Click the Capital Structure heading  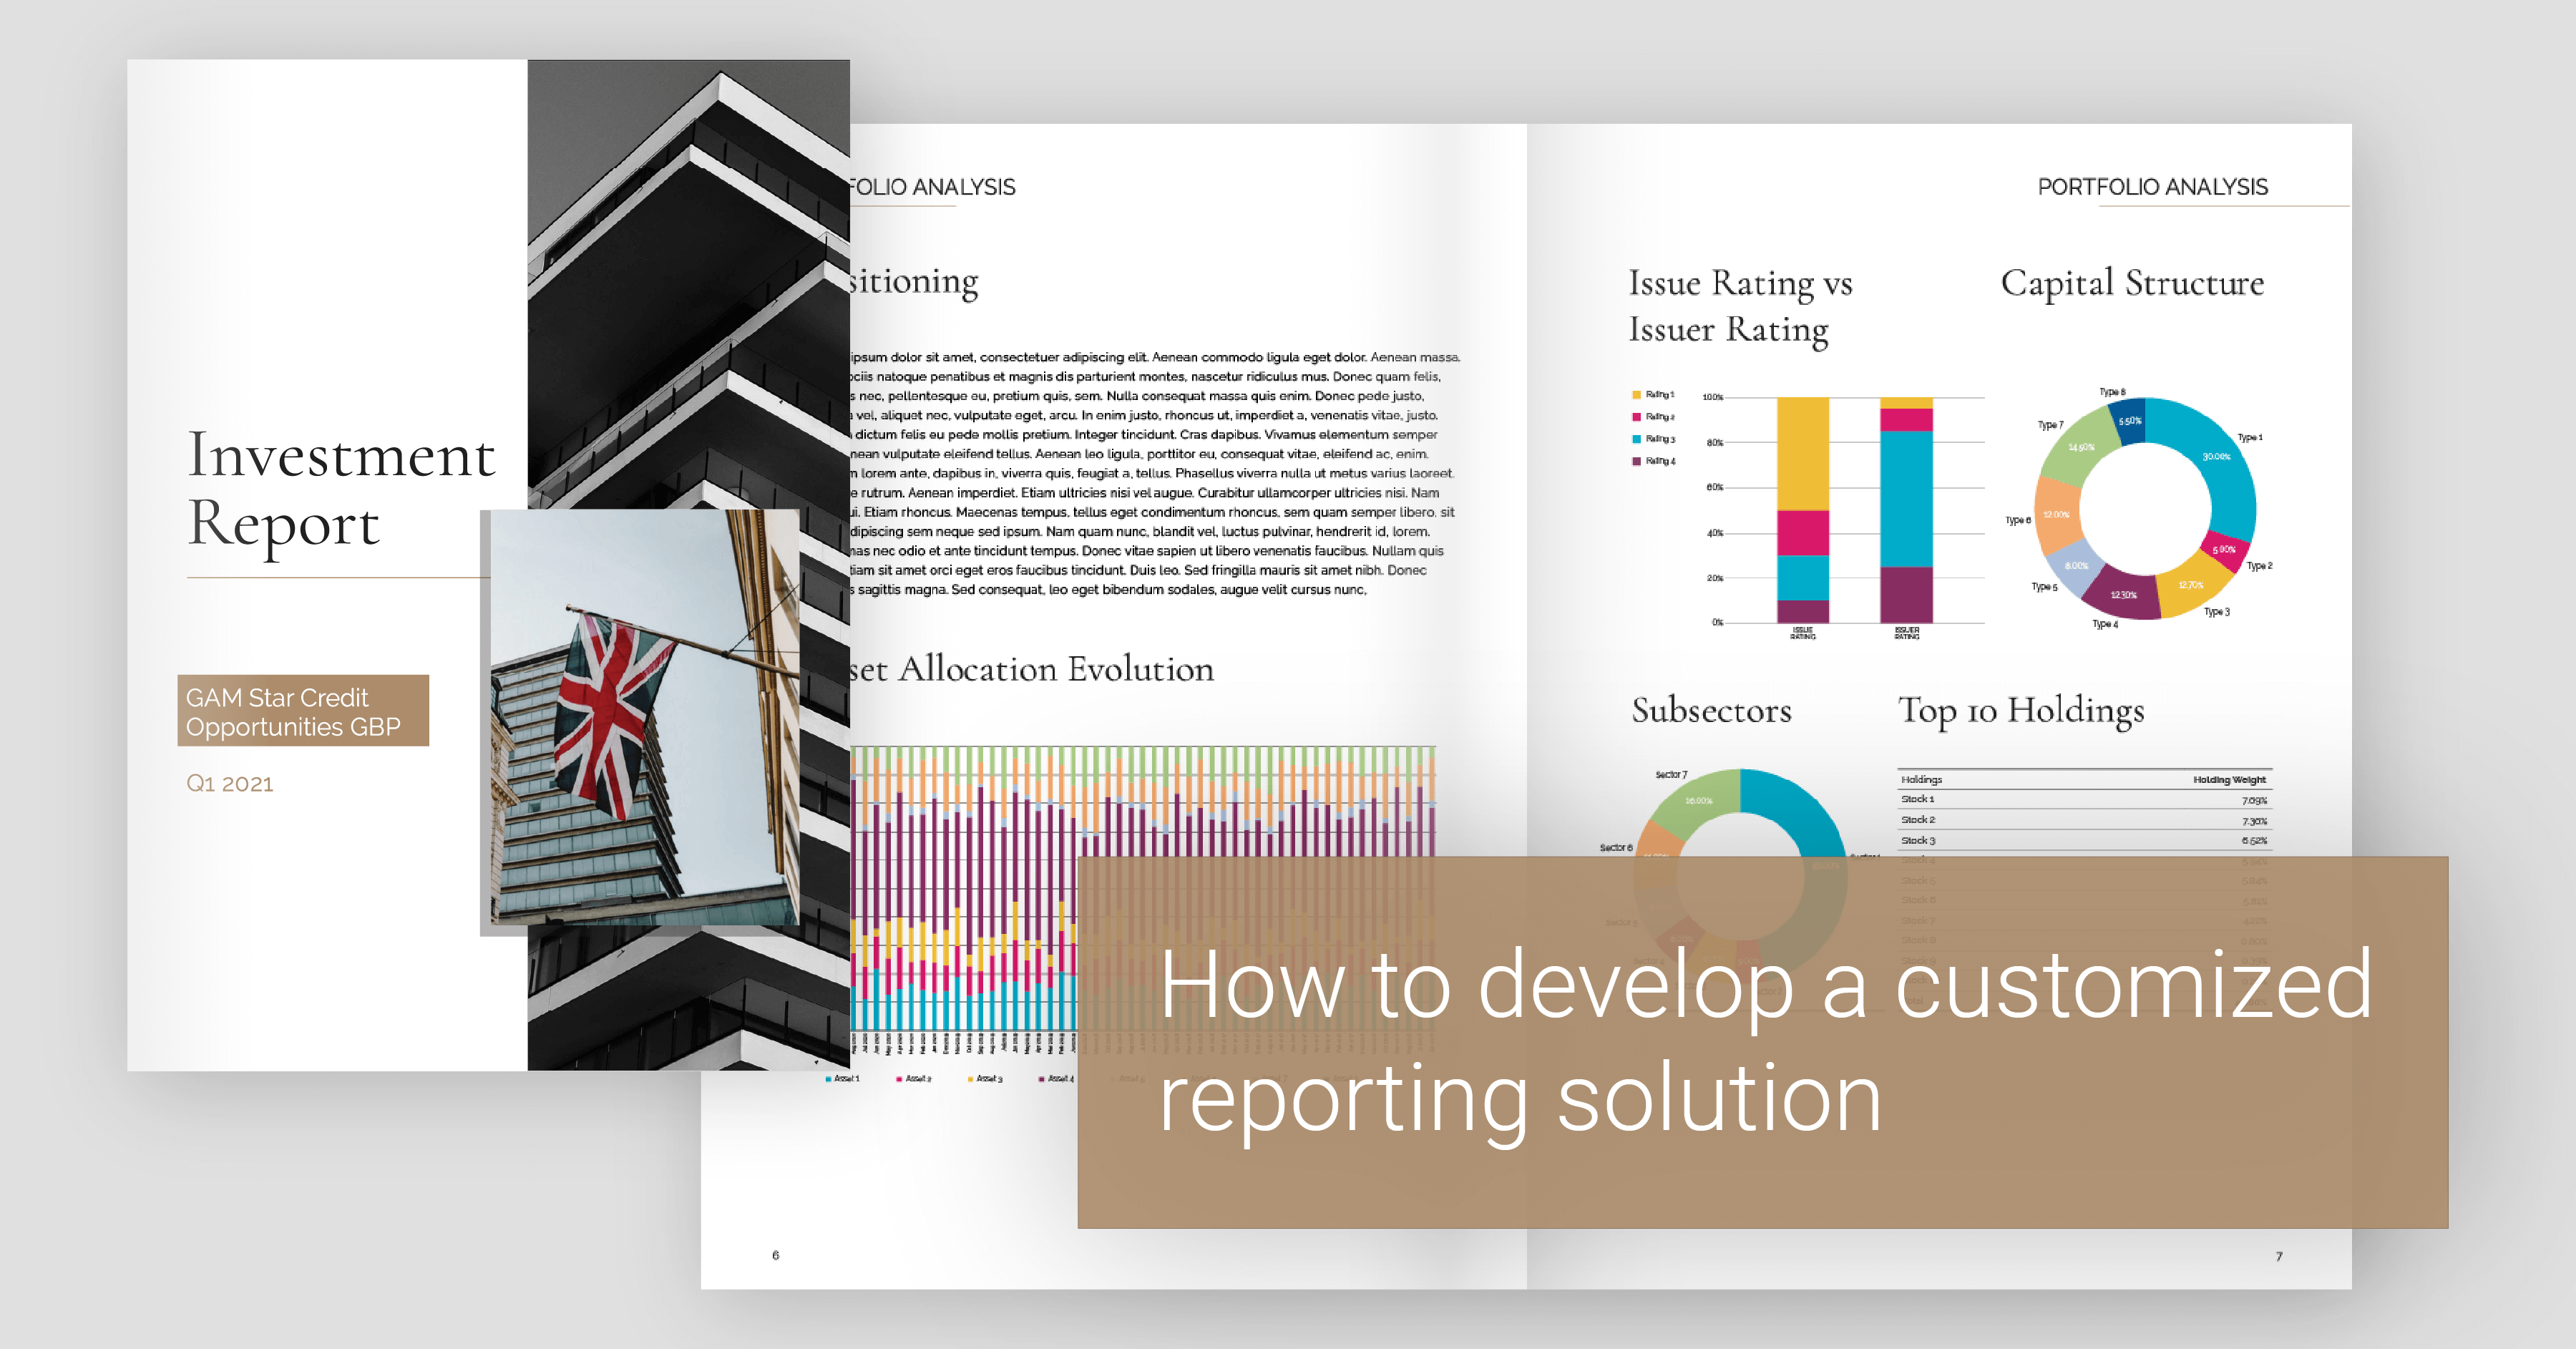2132,283
